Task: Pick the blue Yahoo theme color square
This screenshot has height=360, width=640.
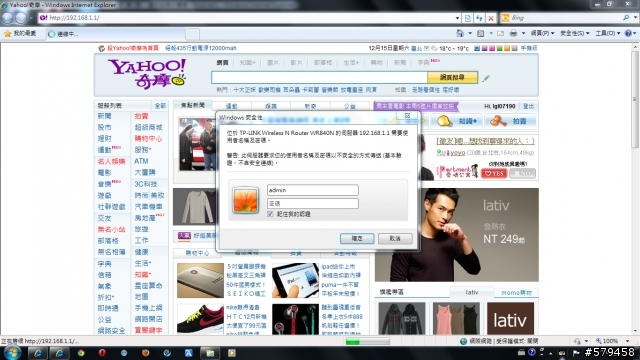Action: click(477, 48)
